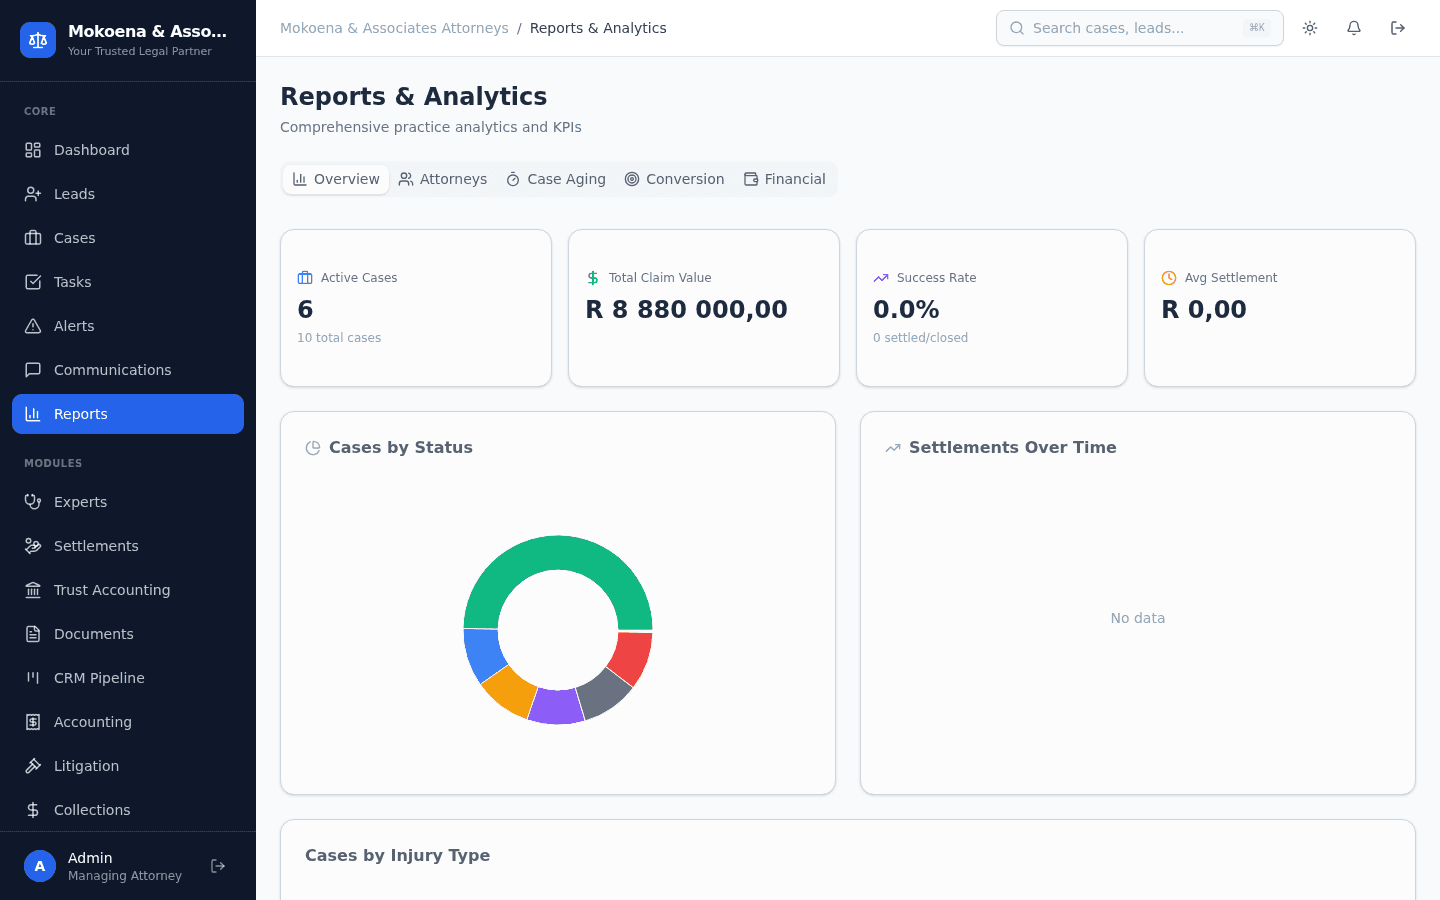Click the Admin avatar circle
The image size is (1440, 900).
click(x=40, y=866)
